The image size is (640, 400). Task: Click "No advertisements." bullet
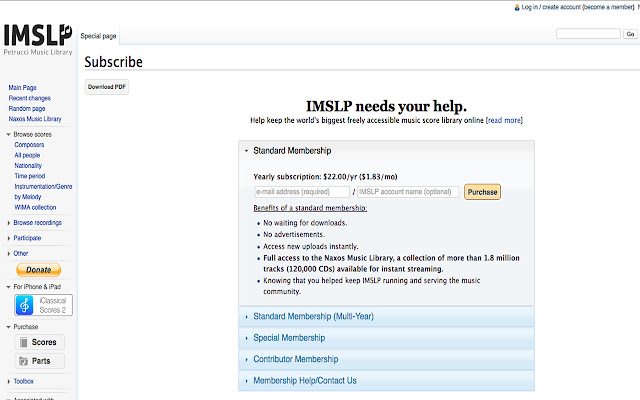pyautogui.click(x=294, y=235)
